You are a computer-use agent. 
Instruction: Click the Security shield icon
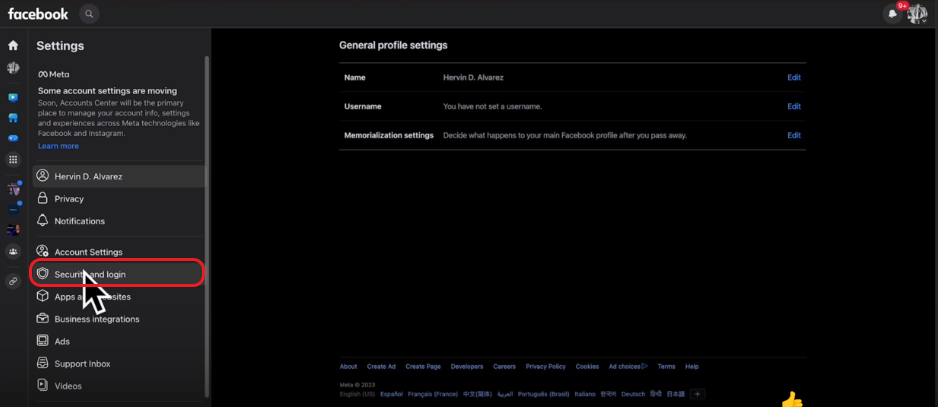[x=42, y=274]
